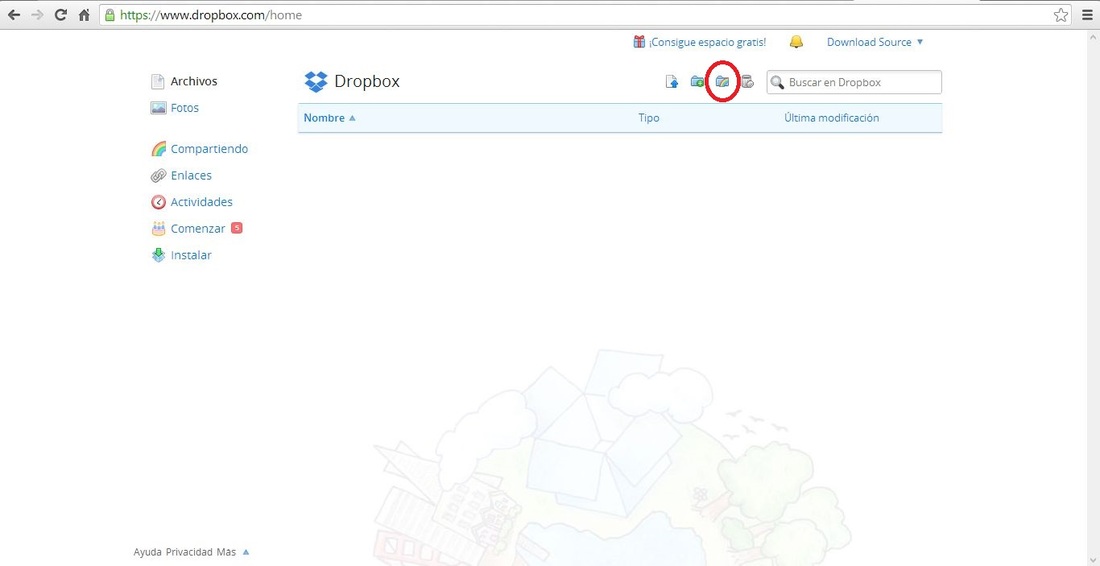
Task: Open the Archivos section
Action: (x=194, y=81)
